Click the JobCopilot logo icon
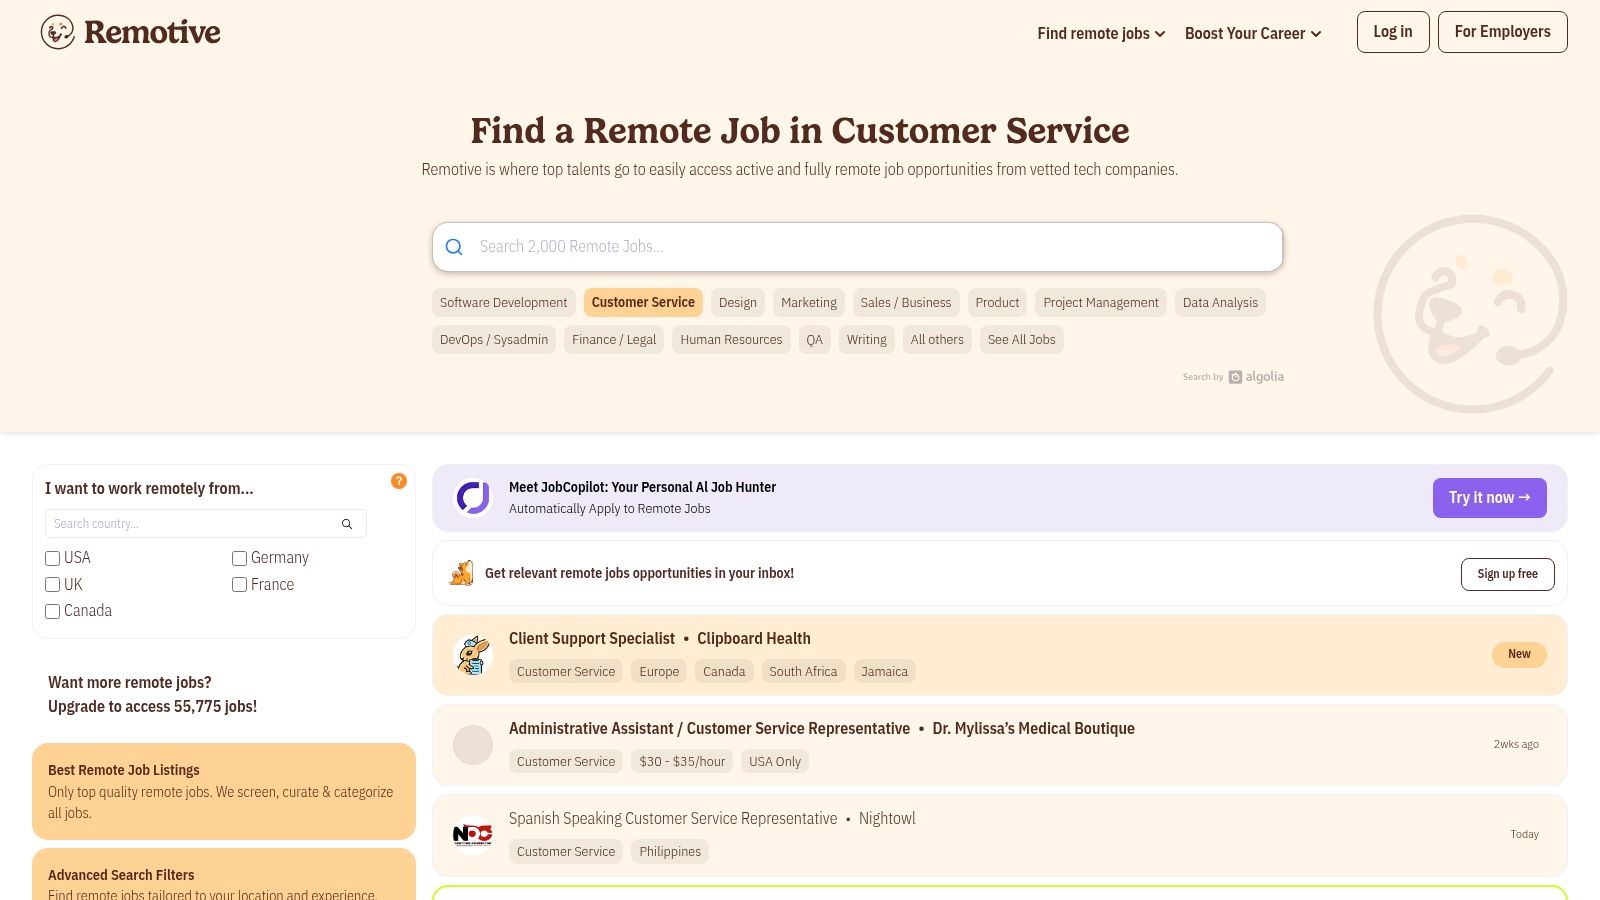Viewport: 1600px width, 900px height. pyautogui.click(x=473, y=497)
